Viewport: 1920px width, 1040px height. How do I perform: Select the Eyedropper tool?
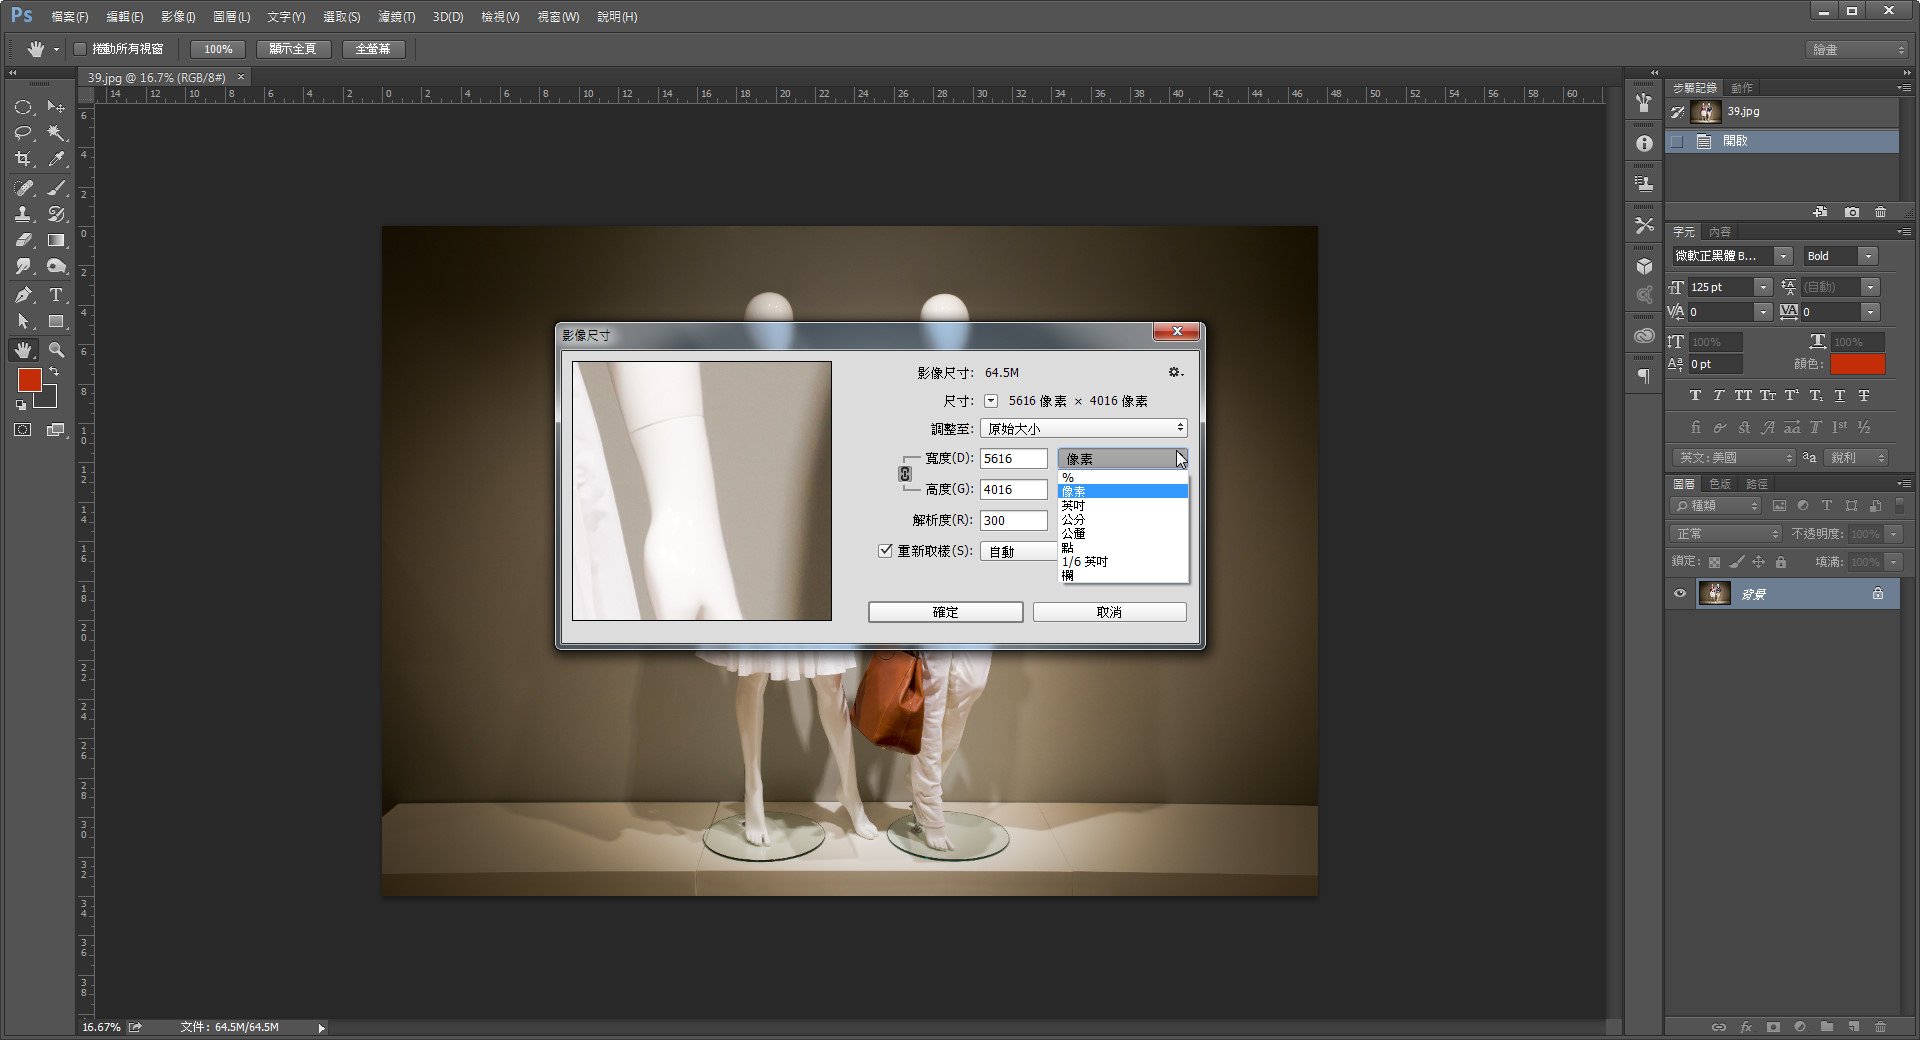(56, 159)
